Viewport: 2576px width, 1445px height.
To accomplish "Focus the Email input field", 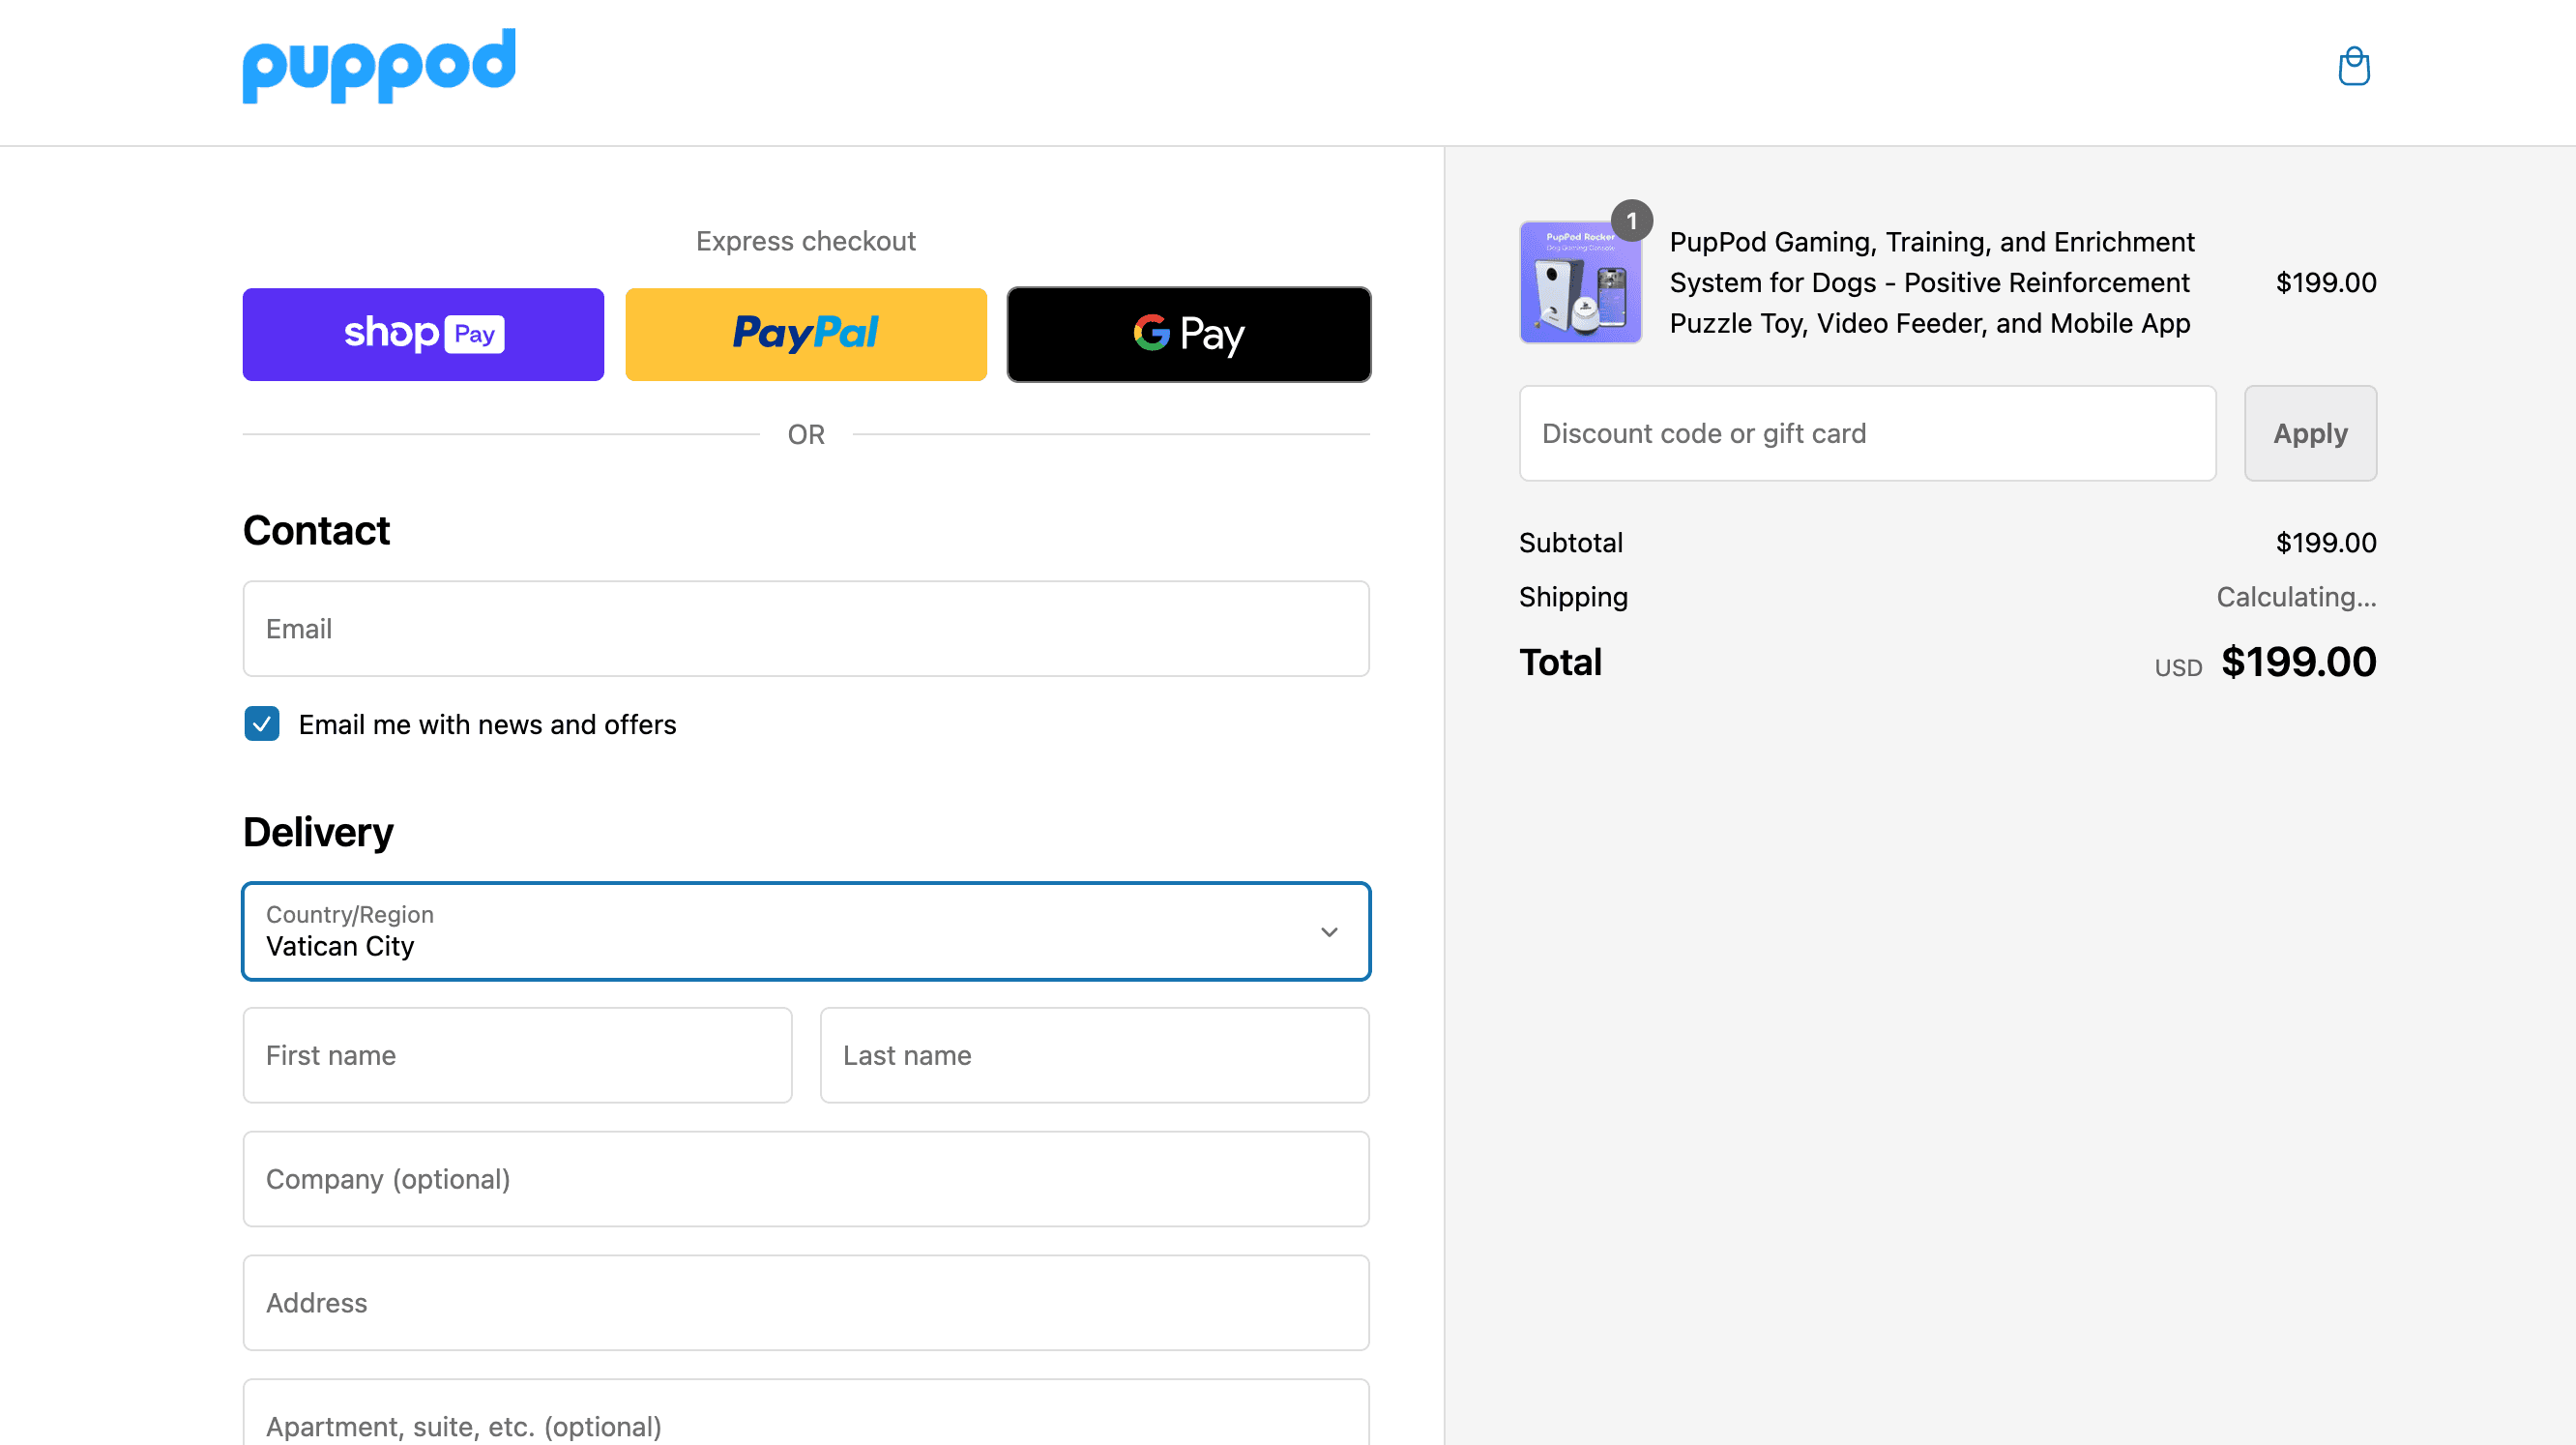I will coord(806,629).
